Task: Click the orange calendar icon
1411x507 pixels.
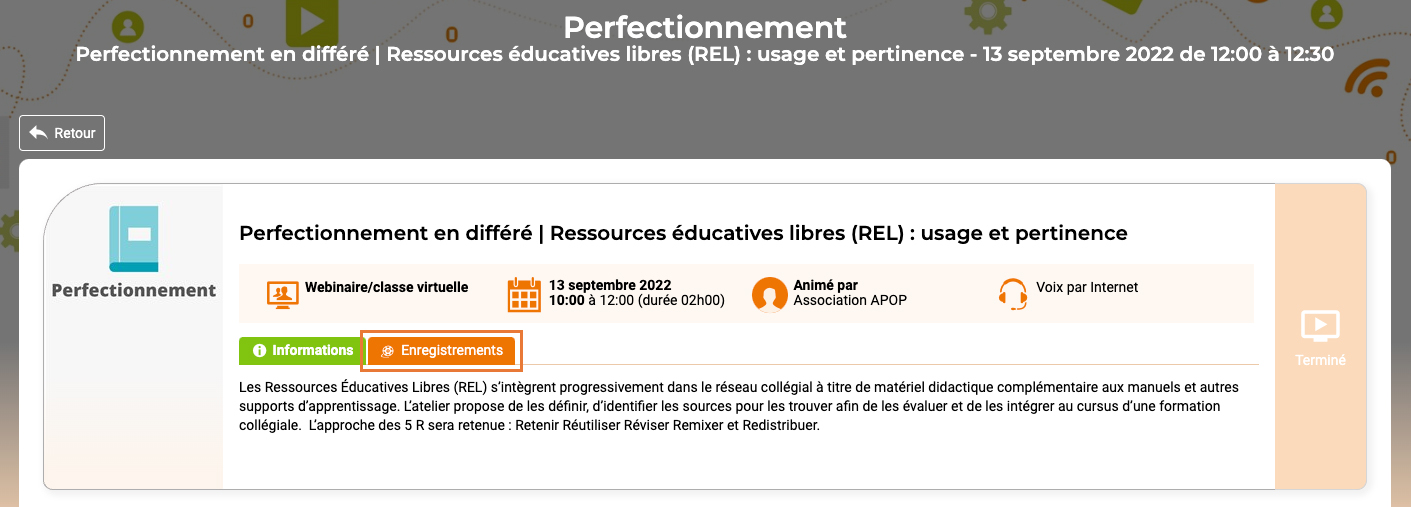Action: click(524, 294)
